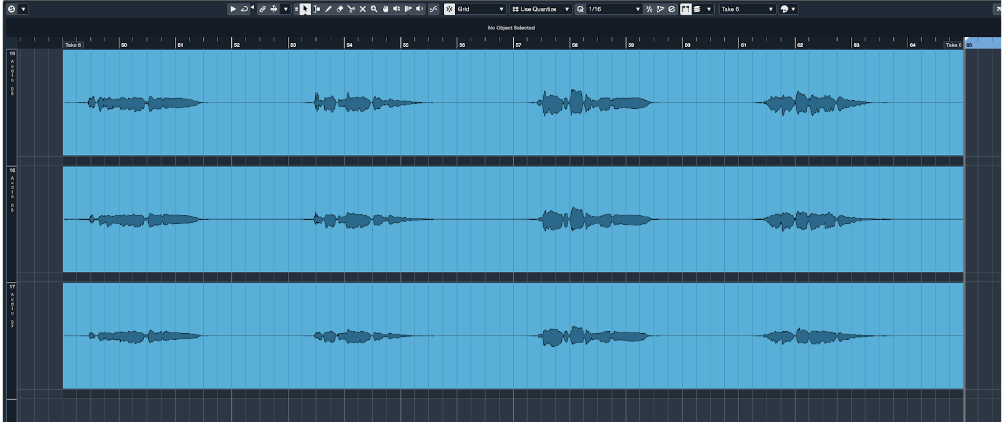The height and width of the screenshot is (422, 1003).
Task: Open the editor setup options at top-left
Action: pyautogui.click(x=12, y=9)
